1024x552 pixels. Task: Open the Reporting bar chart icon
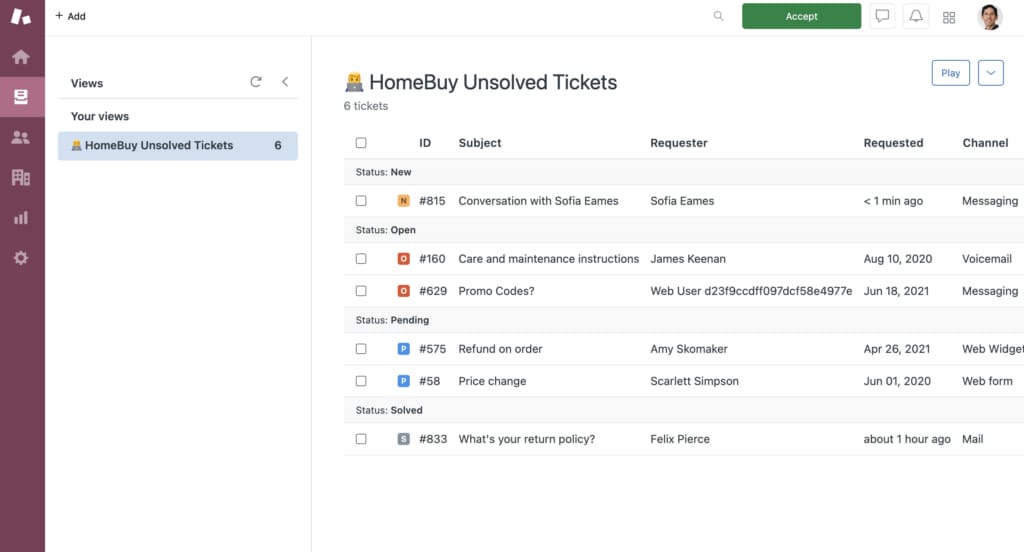click(21, 218)
